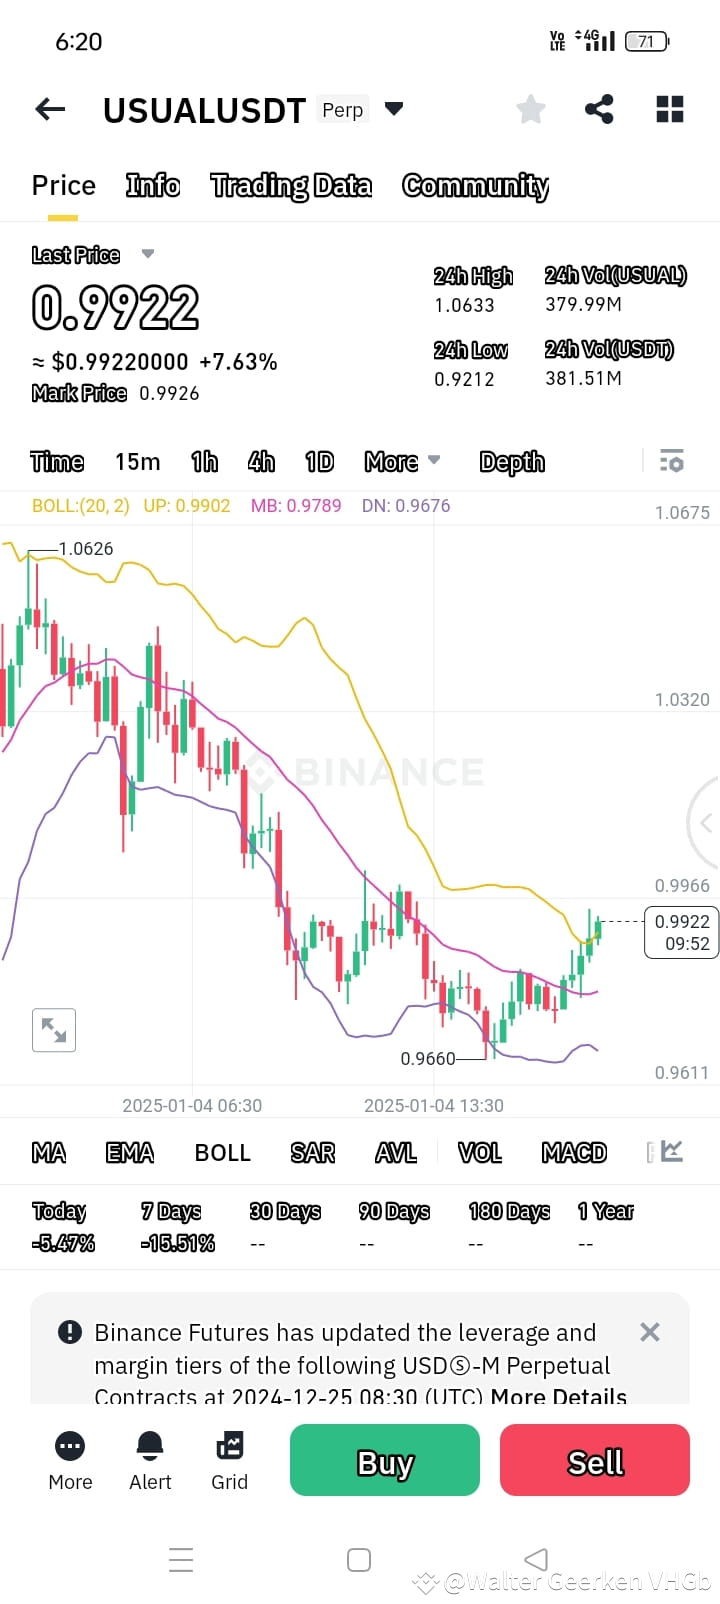
Task: Select the 4h timeframe
Action: pos(262,461)
